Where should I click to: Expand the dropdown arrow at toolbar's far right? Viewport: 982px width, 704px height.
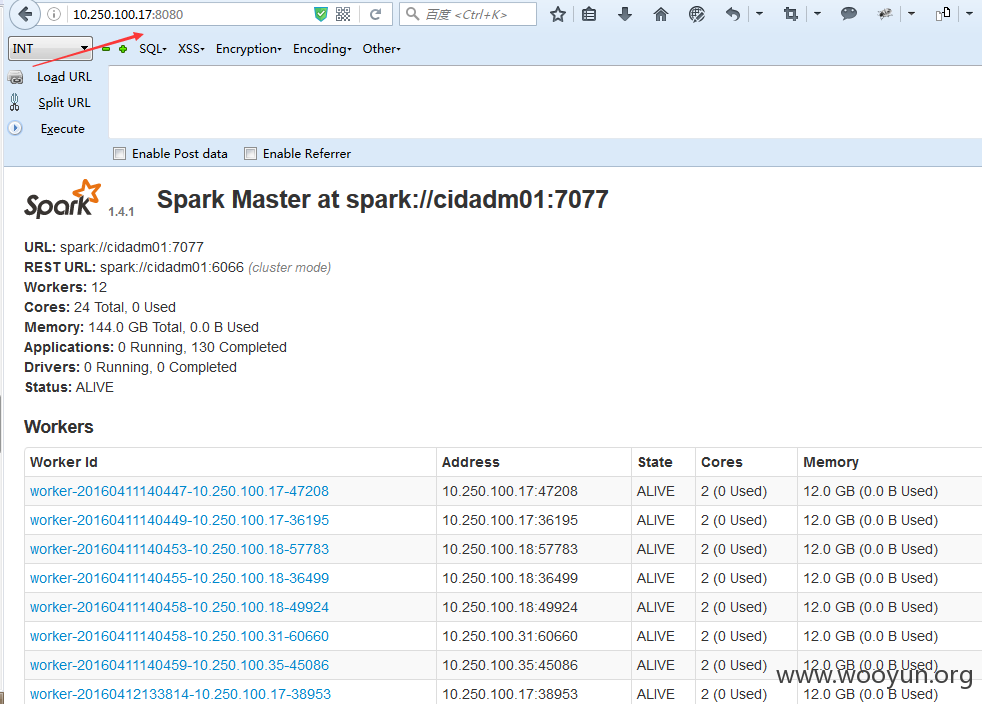[x=969, y=13]
